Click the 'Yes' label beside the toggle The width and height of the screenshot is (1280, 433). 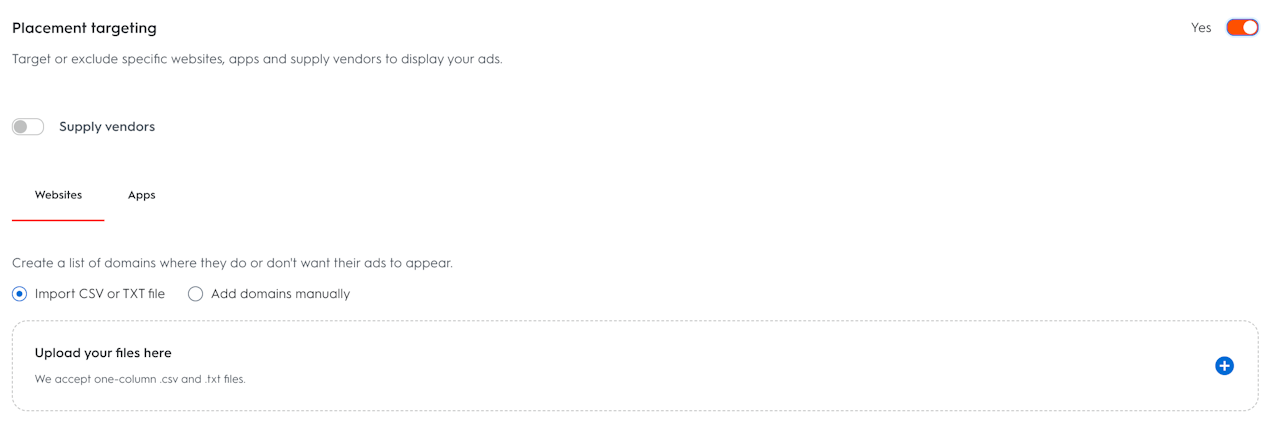[x=1201, y=28]
